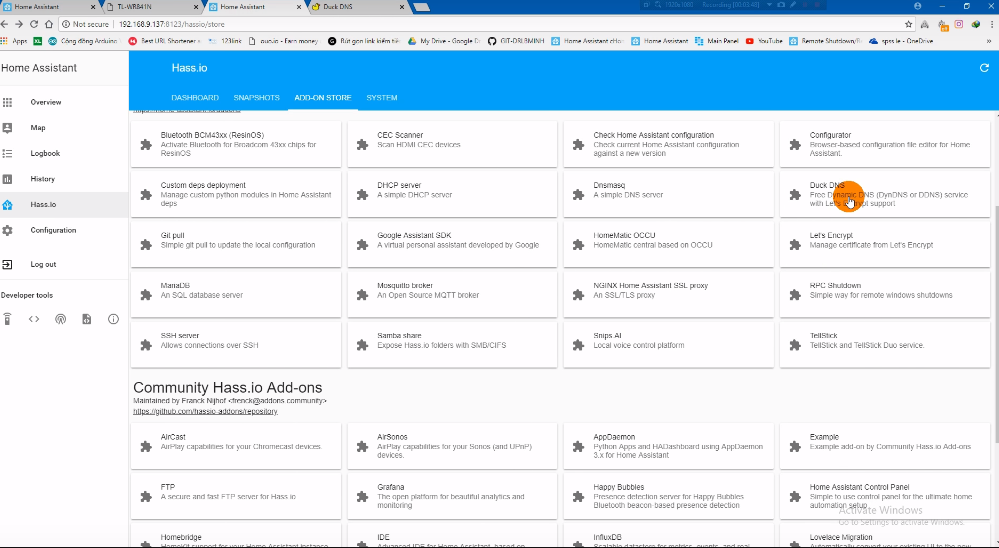Open the Overview sidebar item
Screen dimensions: 999x548
click(64, 102)
